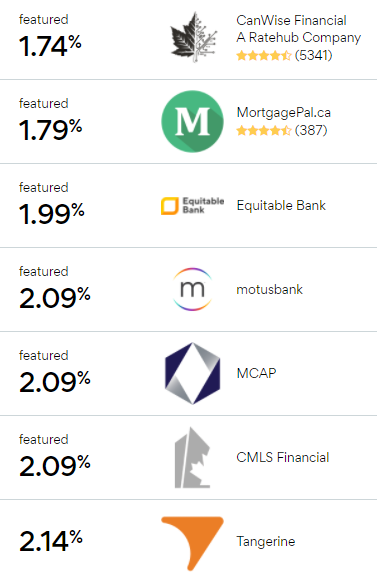Select the 1.99% Equitable Bank rate
377x574 pixels.
coord(52,214)
